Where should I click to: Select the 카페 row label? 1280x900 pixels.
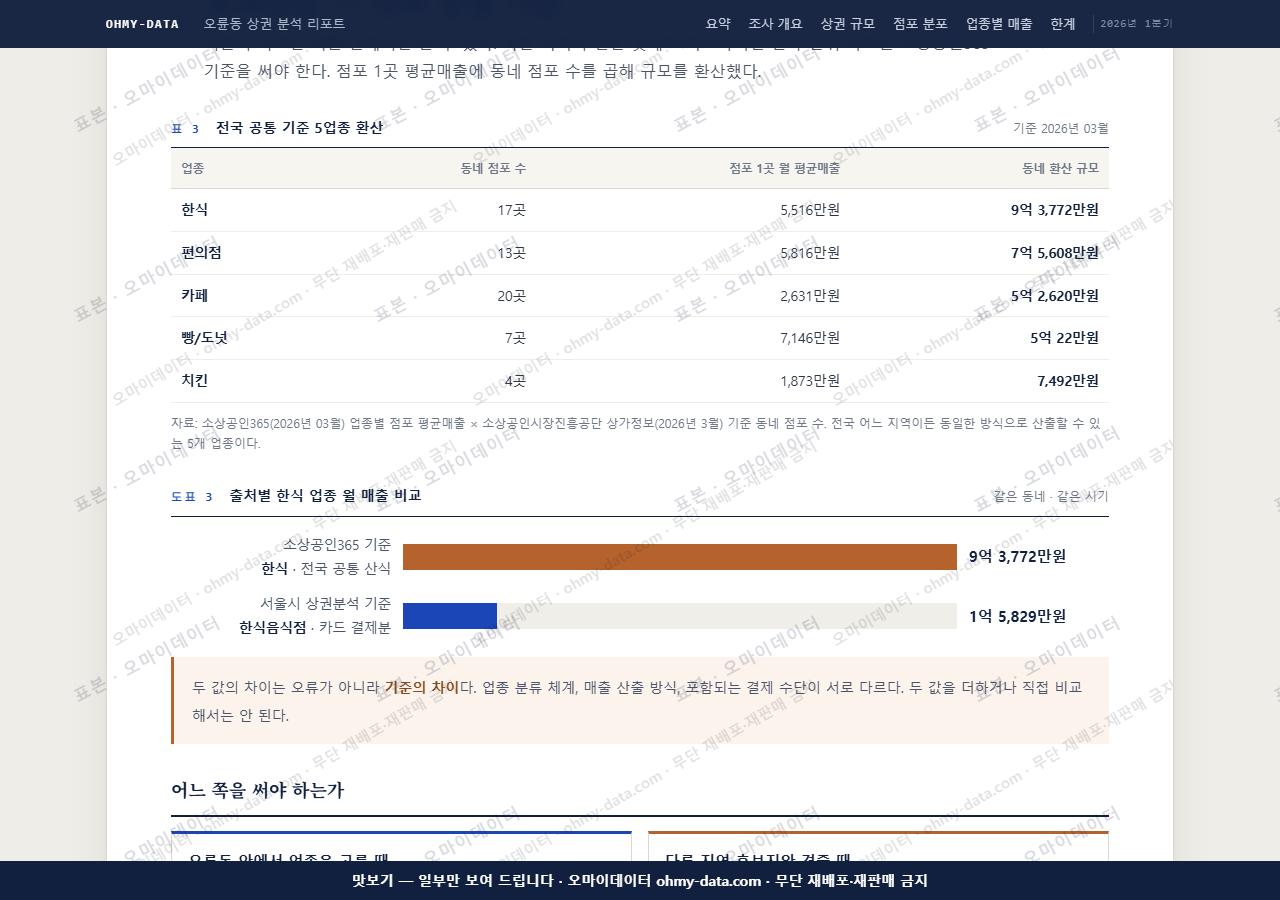pyautogui.click(x=195, y=296)
